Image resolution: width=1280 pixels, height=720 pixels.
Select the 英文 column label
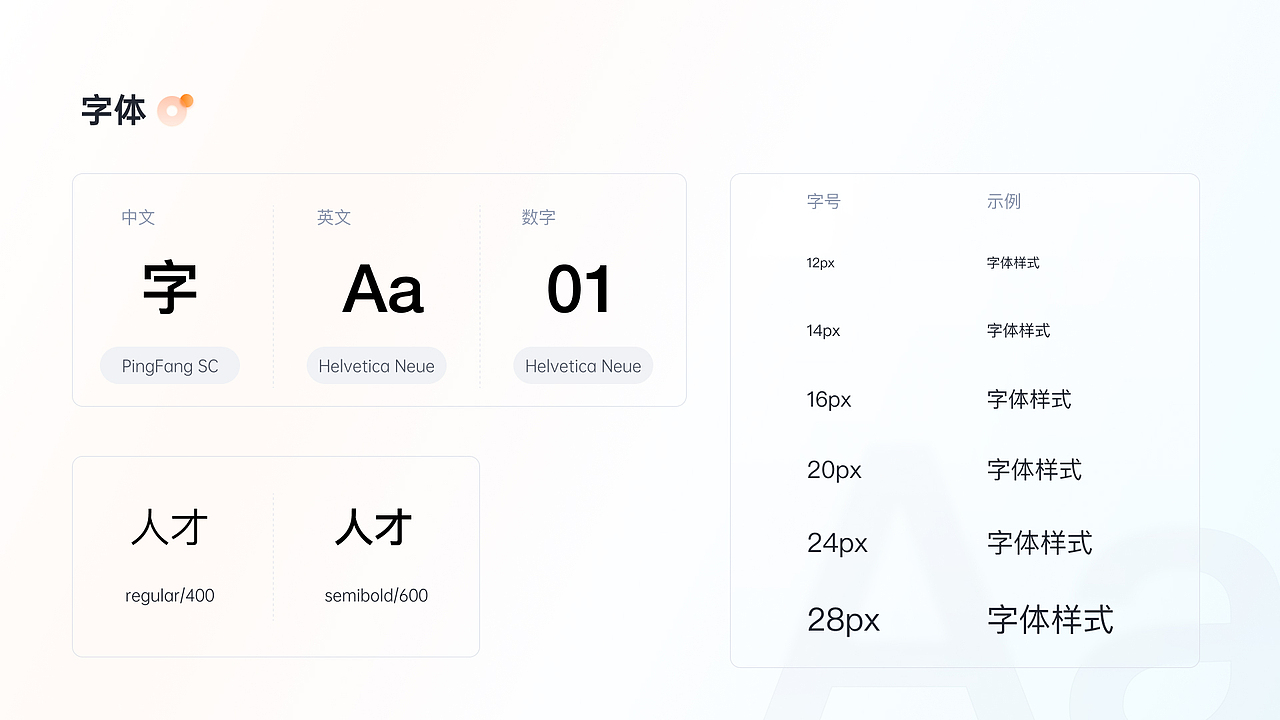[334, 217]
